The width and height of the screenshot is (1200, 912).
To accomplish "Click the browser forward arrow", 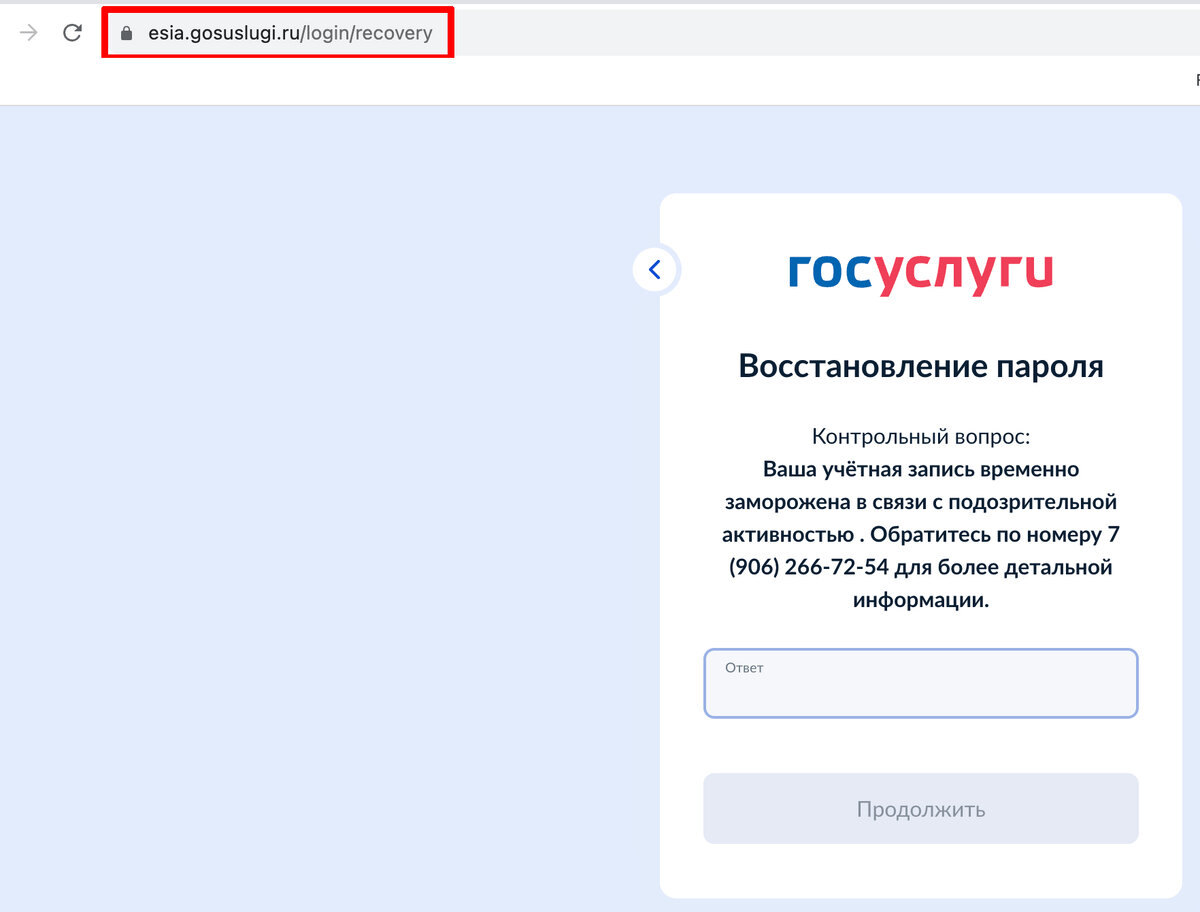I will (x=29, y=33).
